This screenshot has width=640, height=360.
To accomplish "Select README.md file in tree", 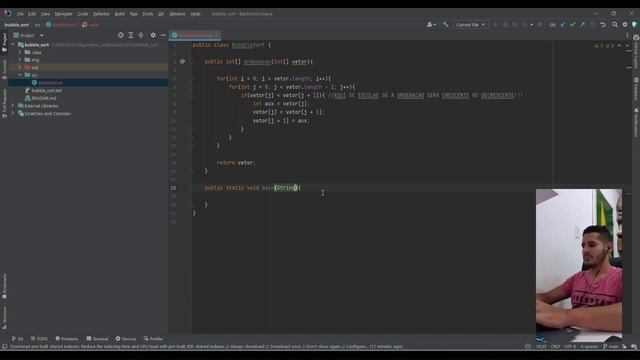I will pyautogui.click(x=44, y=98).
